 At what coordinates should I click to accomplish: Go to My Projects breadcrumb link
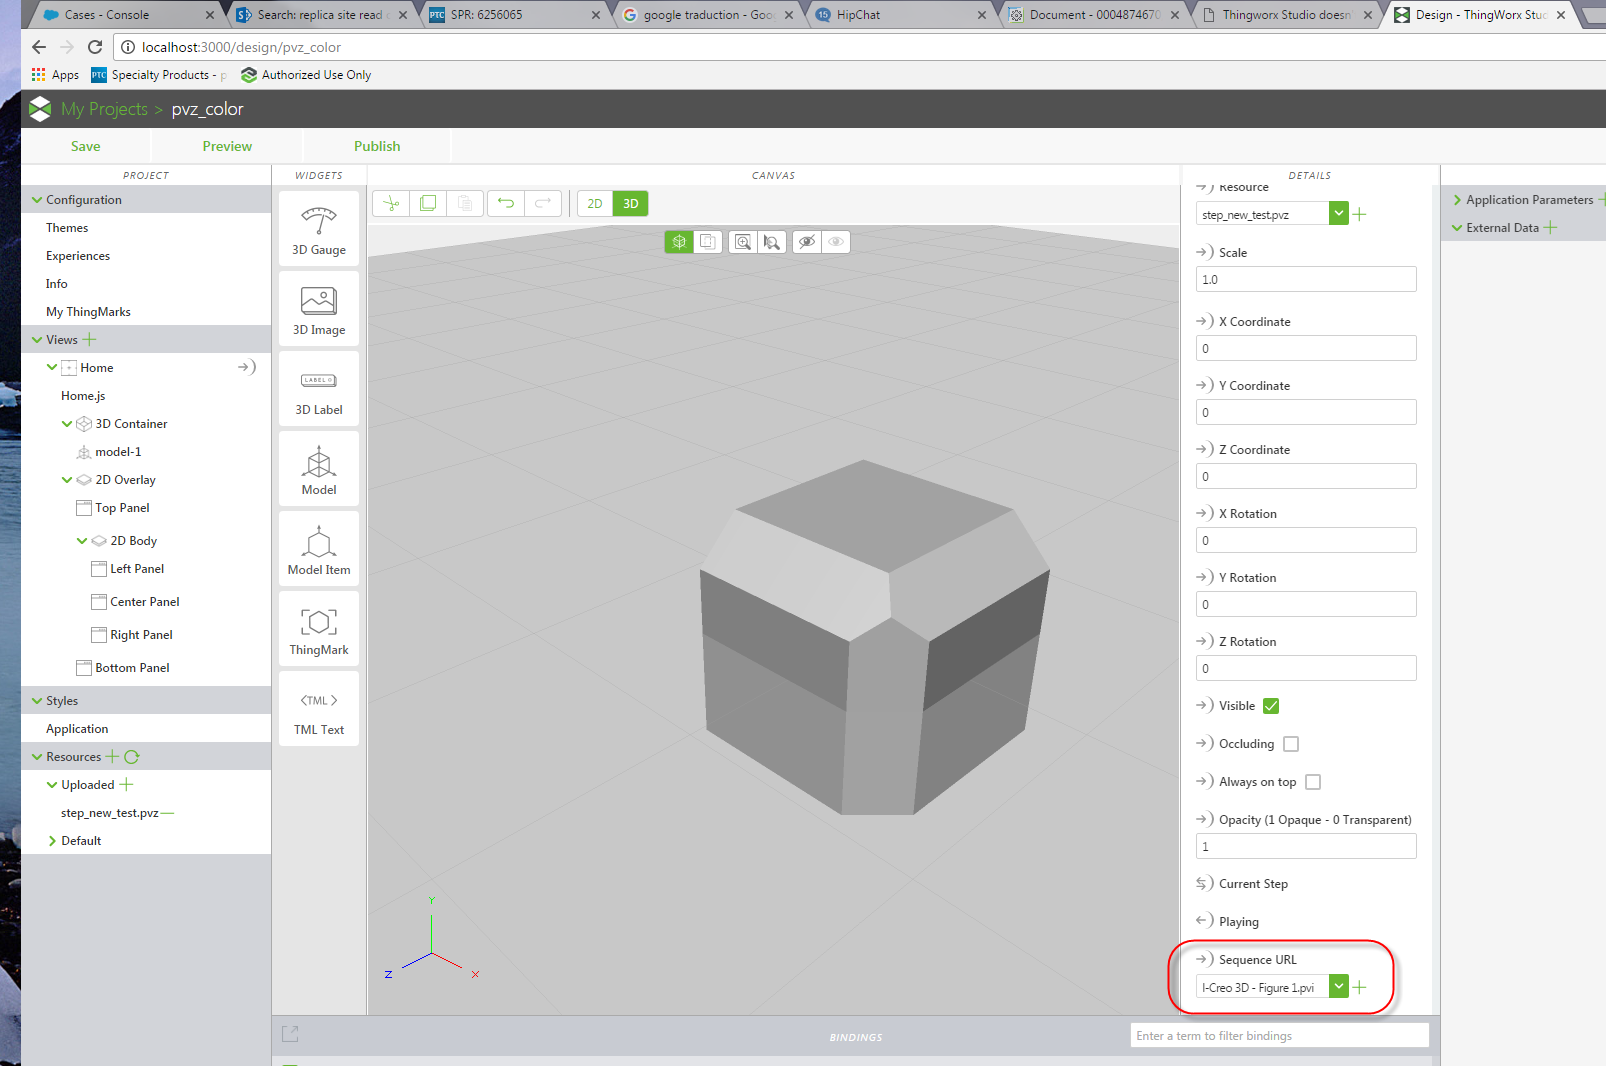pyautogui.click(x=104, y=109)
